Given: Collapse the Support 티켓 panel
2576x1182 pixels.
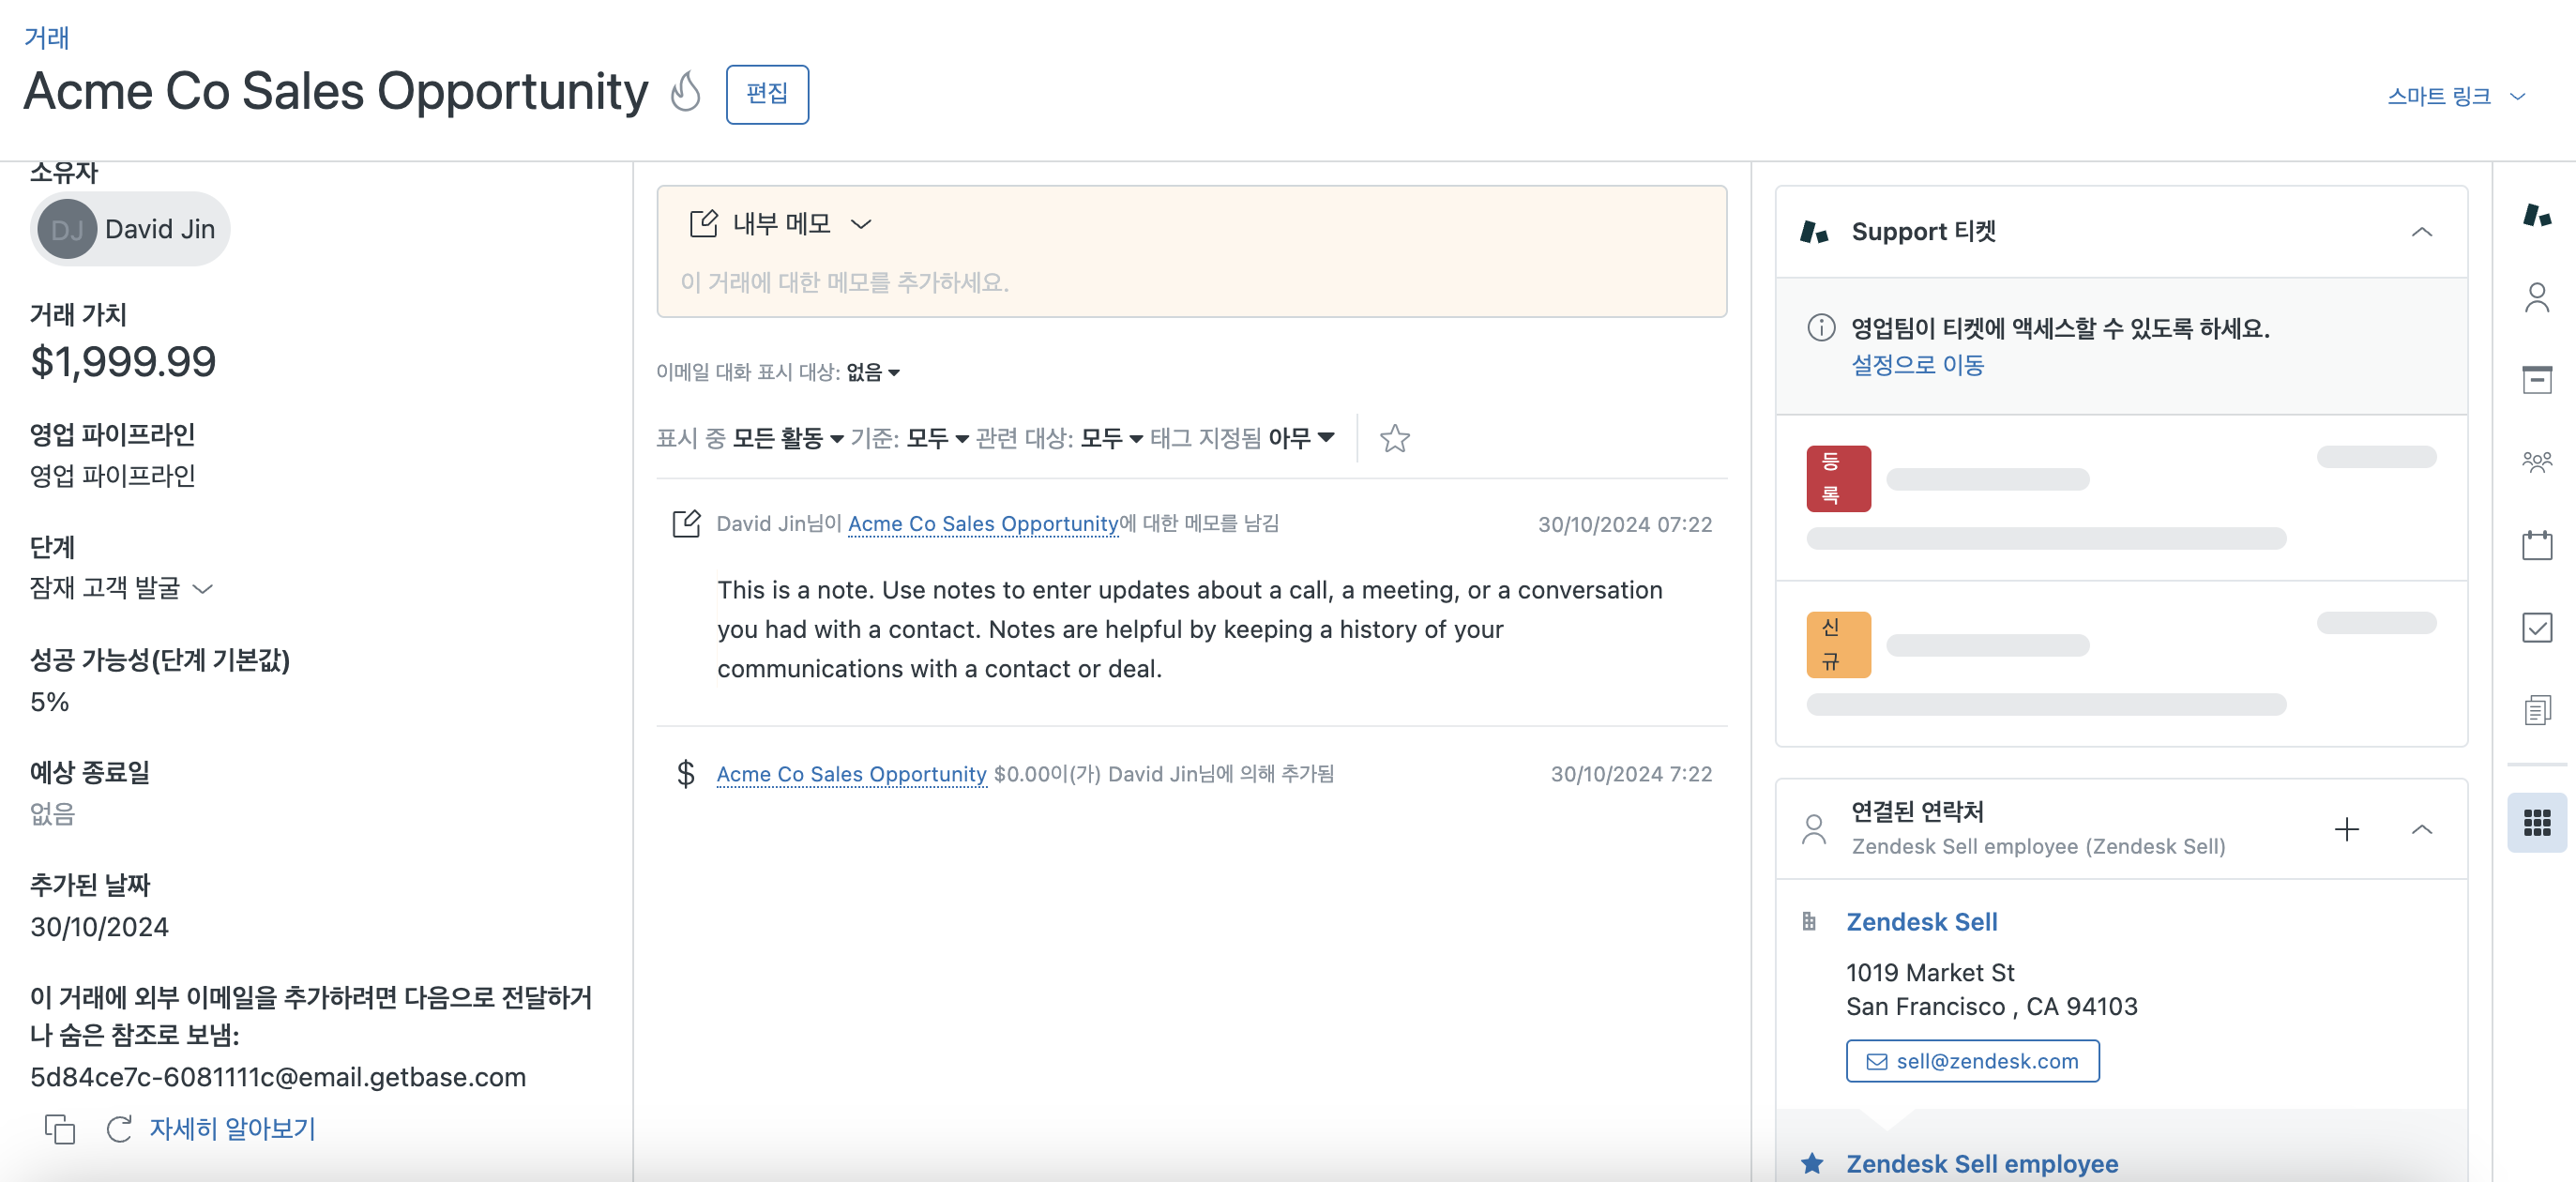Looking at the screenshot, I should coord(2421,232).
